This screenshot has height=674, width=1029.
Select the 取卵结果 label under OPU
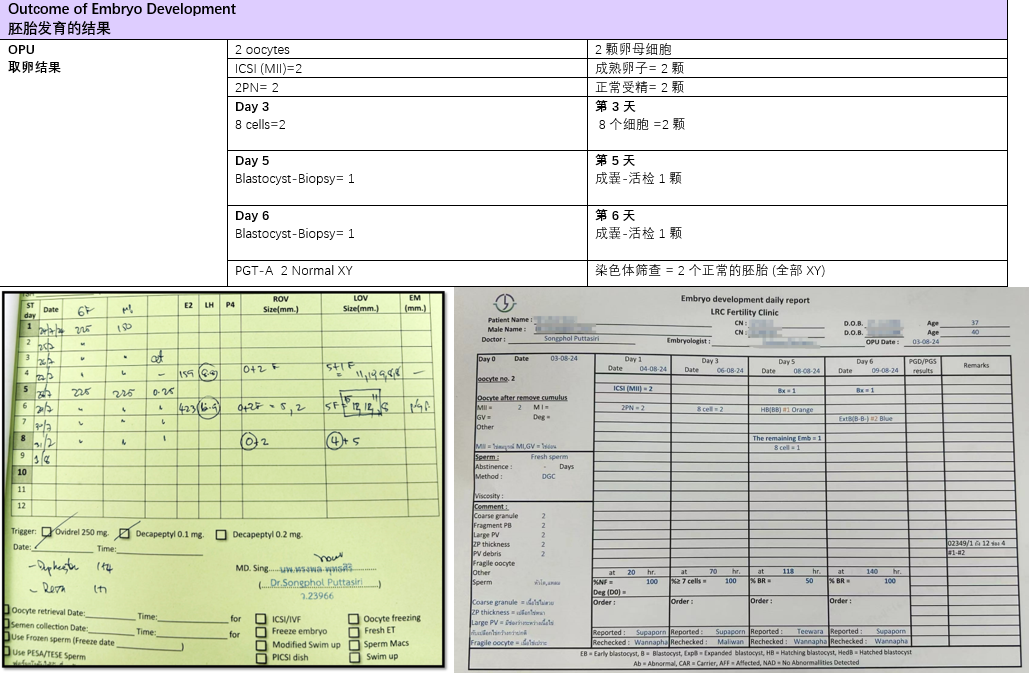[x=34, y=67]
